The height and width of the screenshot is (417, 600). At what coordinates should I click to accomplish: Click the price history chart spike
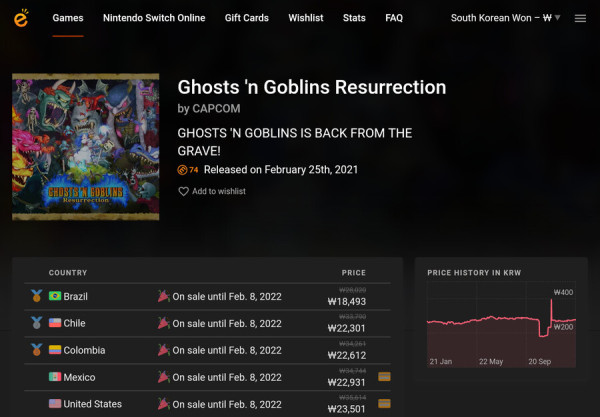551,310
